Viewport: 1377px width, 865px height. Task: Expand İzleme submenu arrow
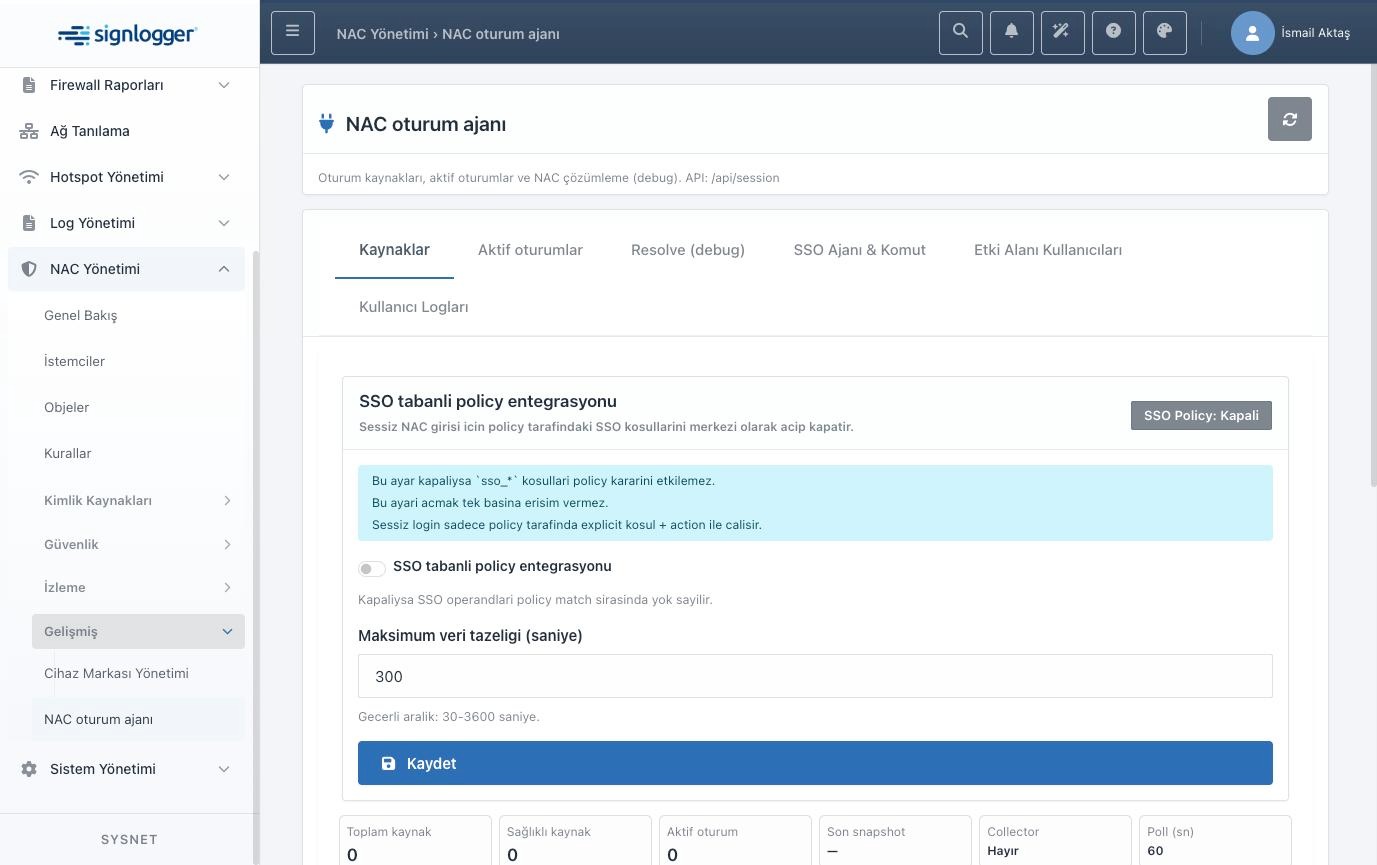point(227,587)
